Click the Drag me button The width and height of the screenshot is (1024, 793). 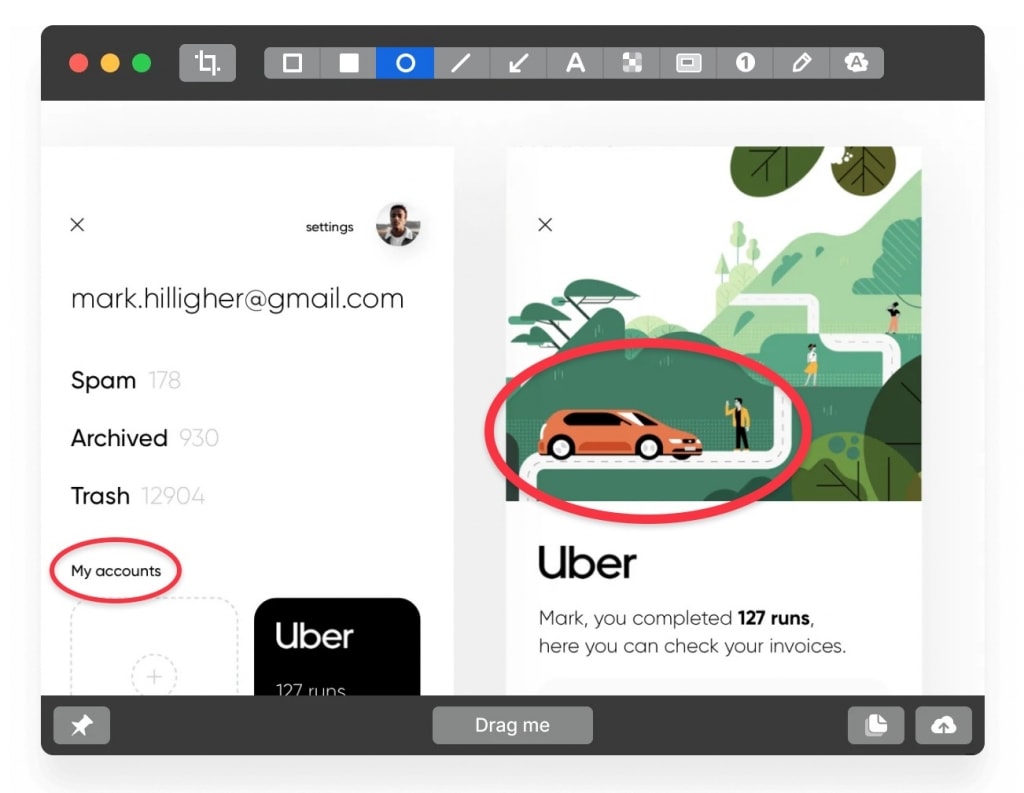pyautogui.click(x=513, y=725)
